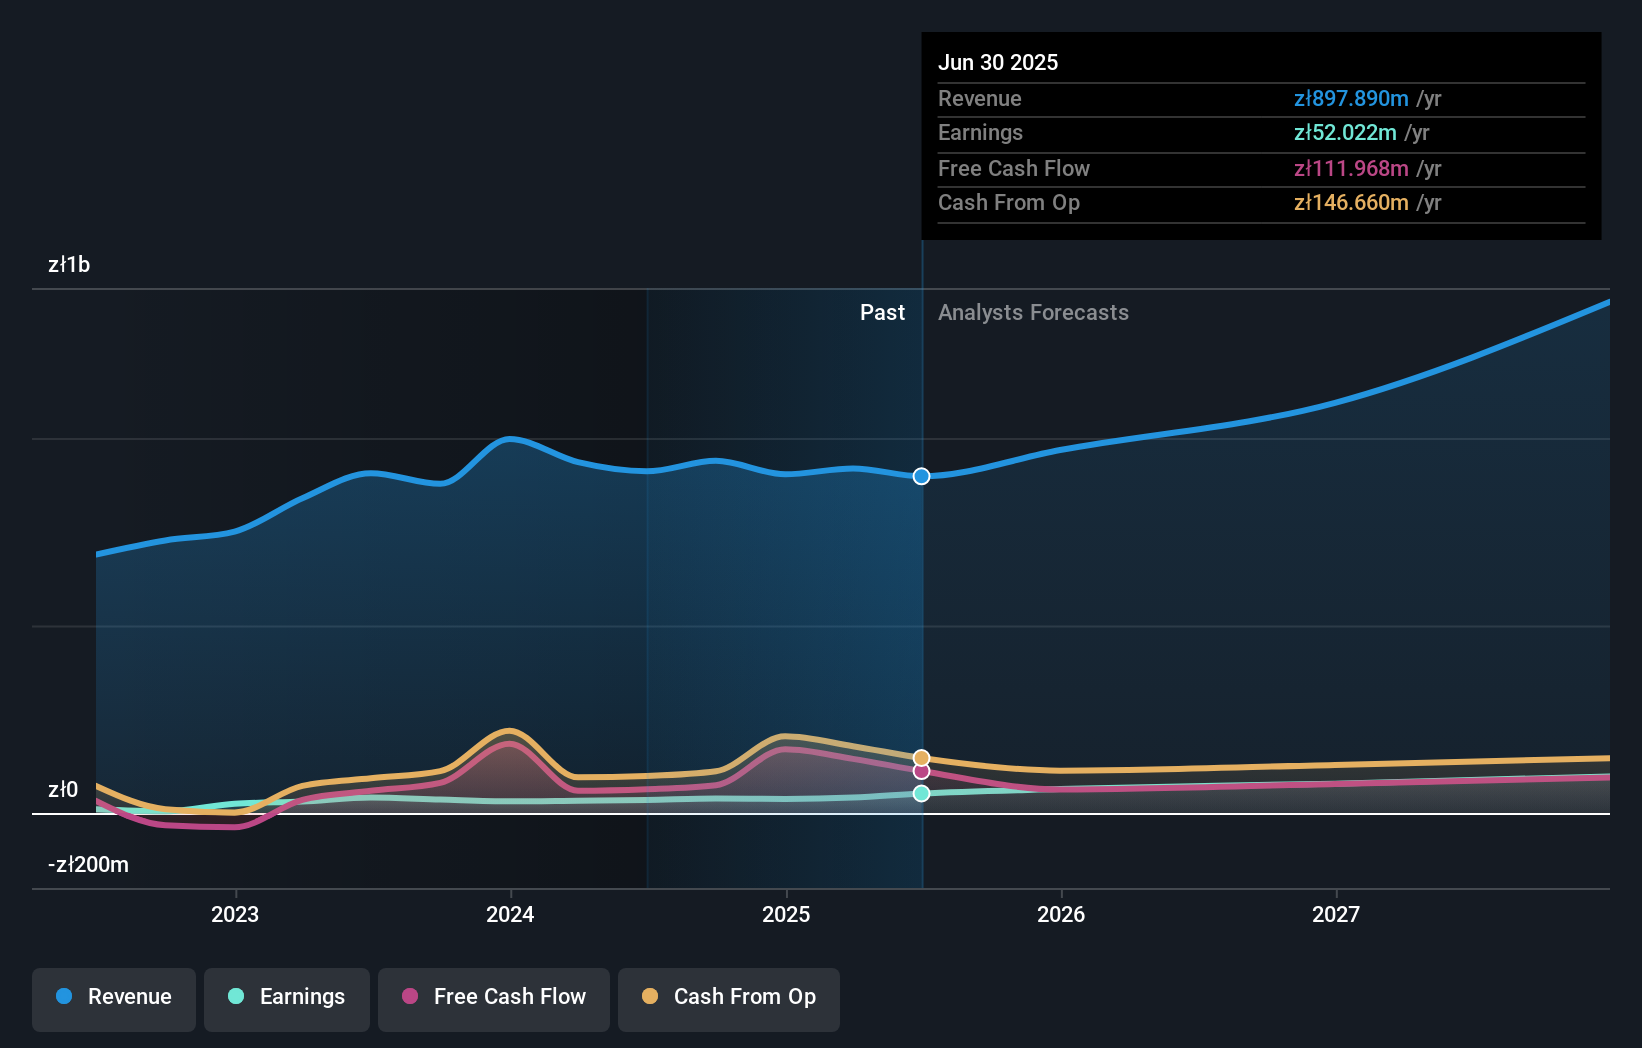Screen dimensions: 1642x1048
Task: Click the zł52.022m earnings value
Action: pos(1345,133)
